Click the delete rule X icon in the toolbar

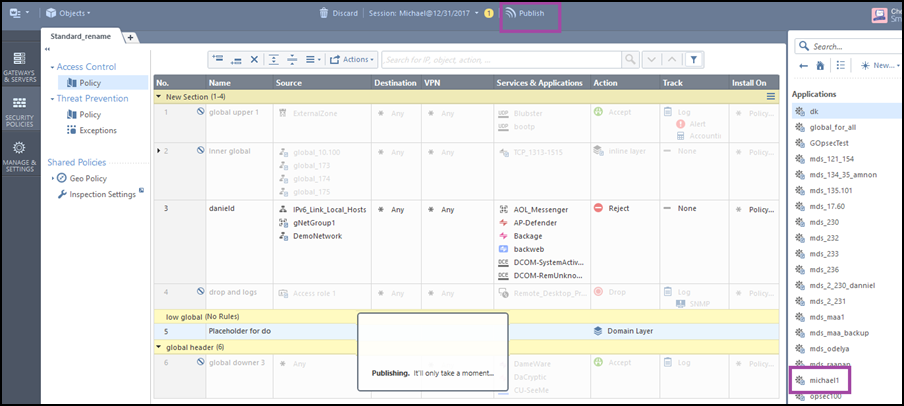coord(255,59)
